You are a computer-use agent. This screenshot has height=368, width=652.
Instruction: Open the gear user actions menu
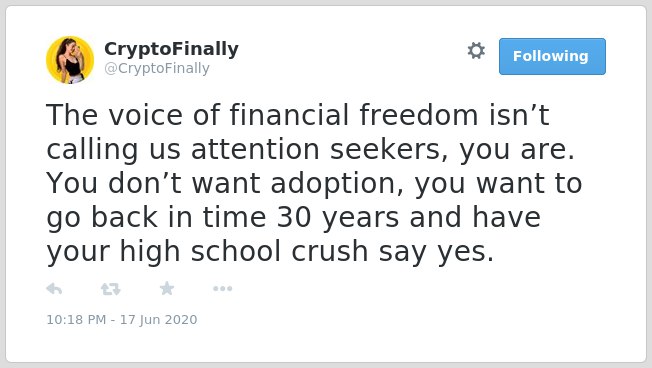click(476, 50)
